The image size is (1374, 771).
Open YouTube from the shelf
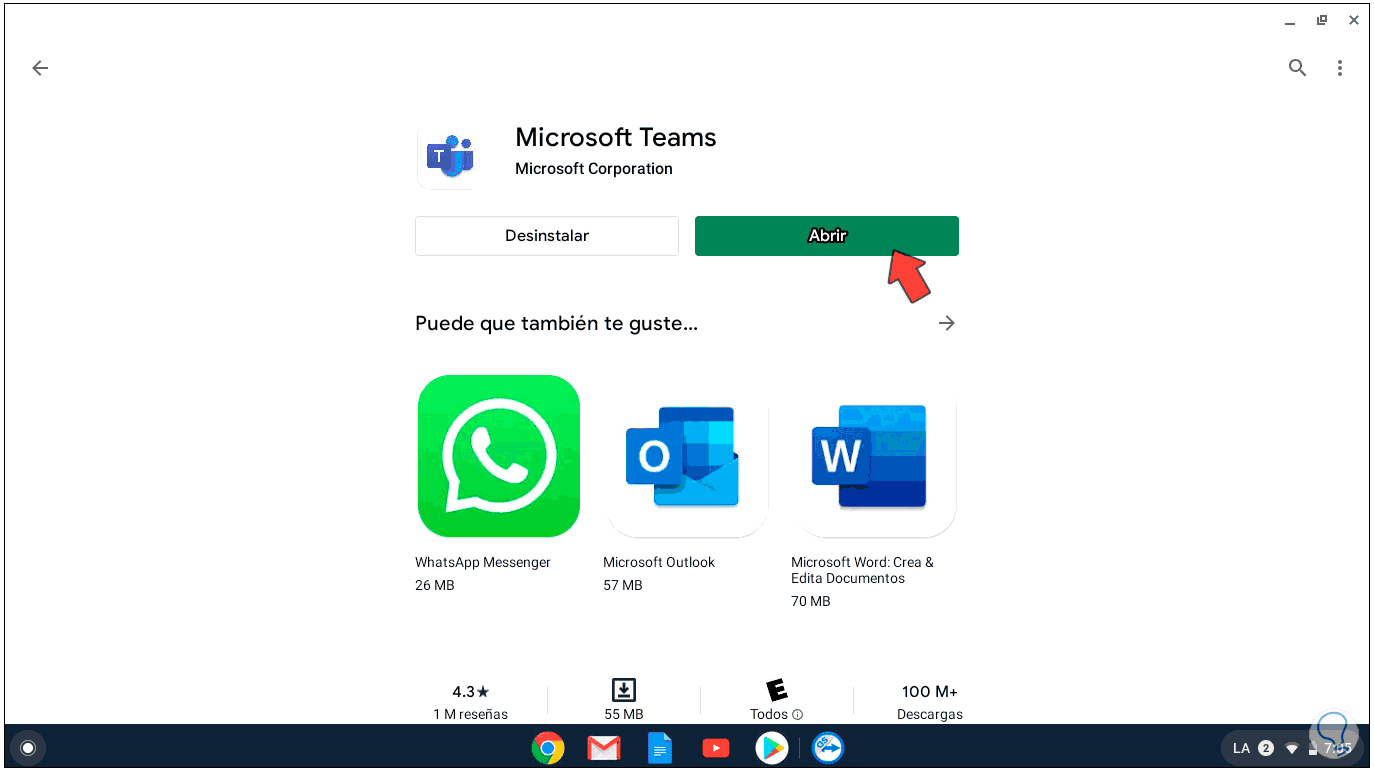716,748
